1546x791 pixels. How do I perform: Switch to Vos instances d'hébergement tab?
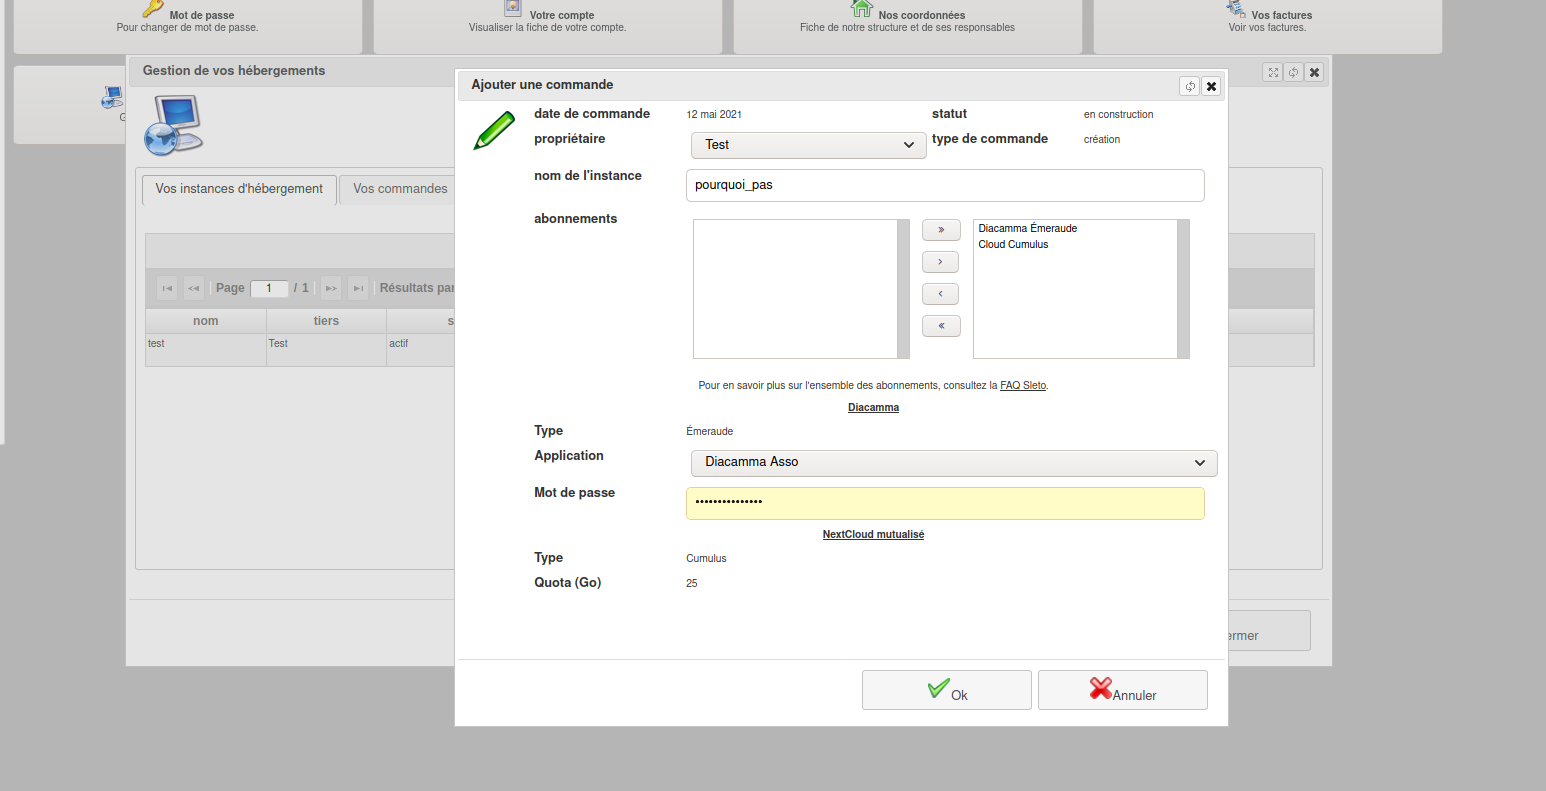pos(239,189)
